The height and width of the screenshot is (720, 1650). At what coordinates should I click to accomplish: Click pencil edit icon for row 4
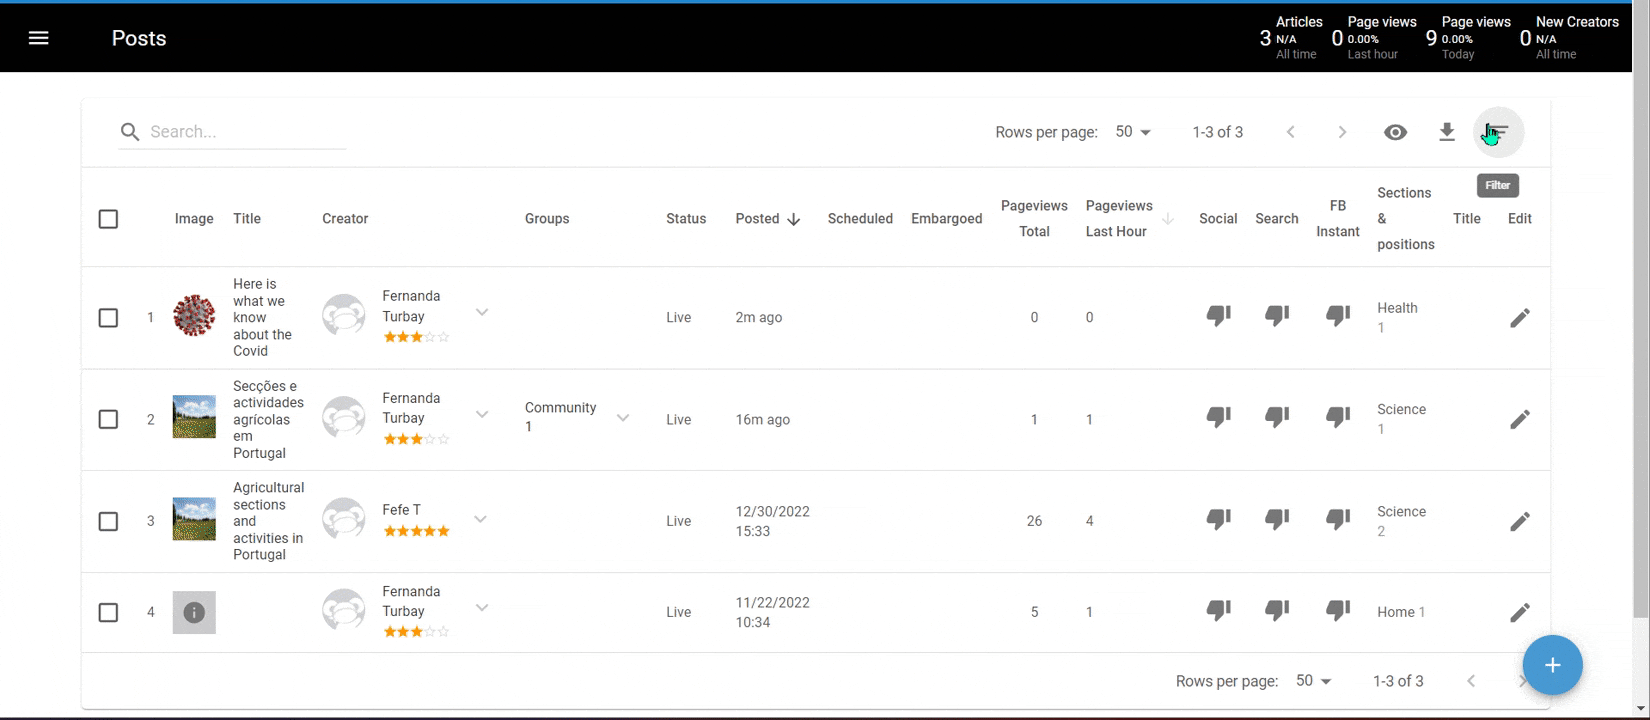[x=1519, y=612]
